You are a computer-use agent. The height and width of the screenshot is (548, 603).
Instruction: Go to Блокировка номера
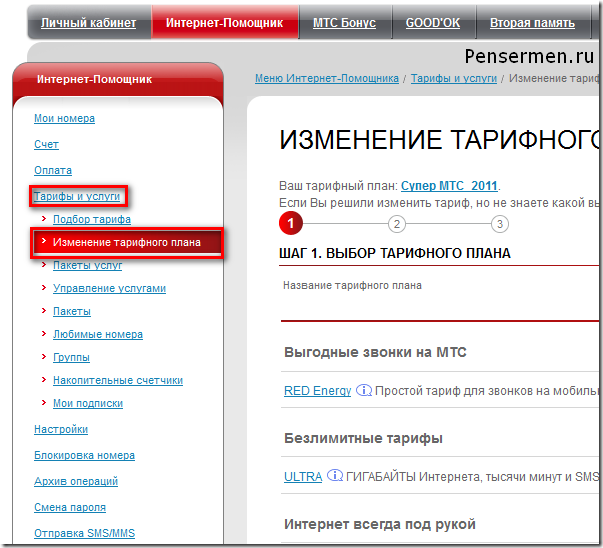[x=84, y=455]
